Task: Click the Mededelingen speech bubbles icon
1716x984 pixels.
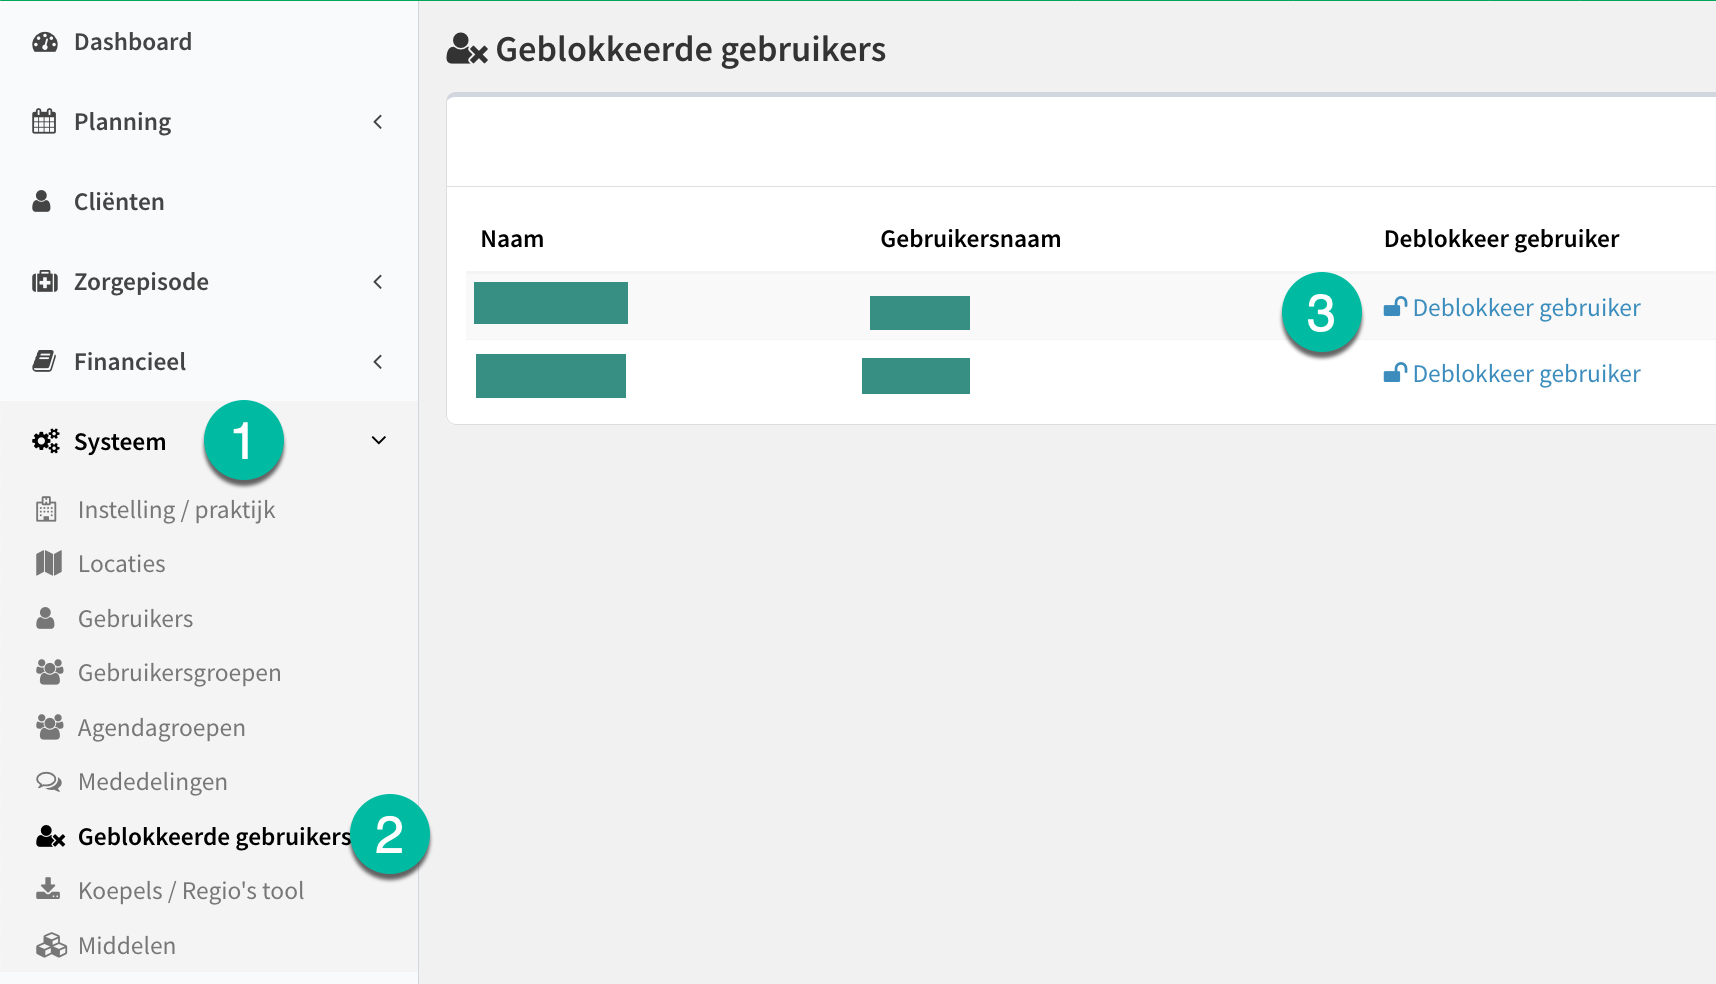Action: point(49,781)
